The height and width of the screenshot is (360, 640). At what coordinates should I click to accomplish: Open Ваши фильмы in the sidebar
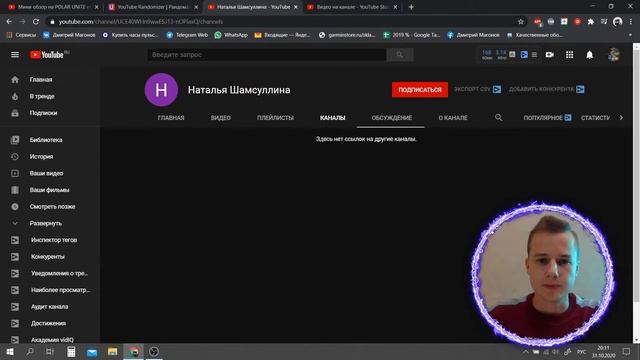point(50,190)
